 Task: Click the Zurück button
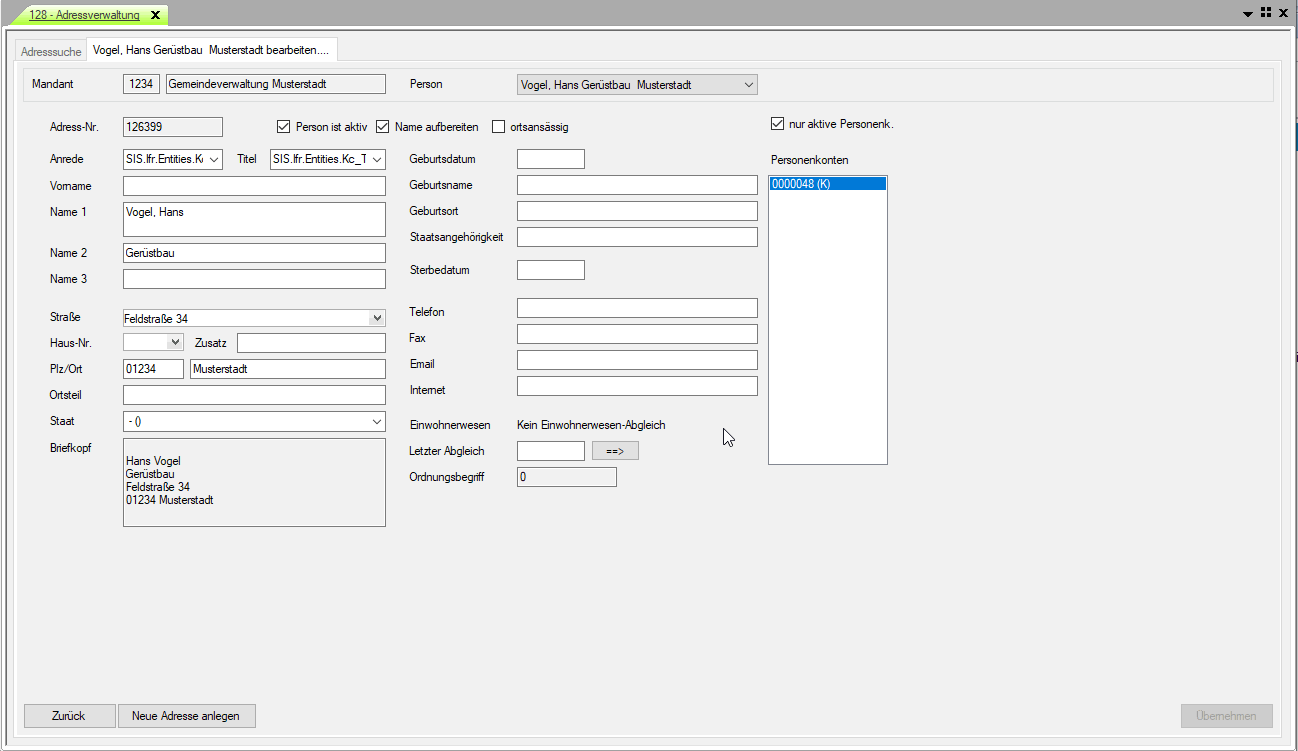coord(69,716)
